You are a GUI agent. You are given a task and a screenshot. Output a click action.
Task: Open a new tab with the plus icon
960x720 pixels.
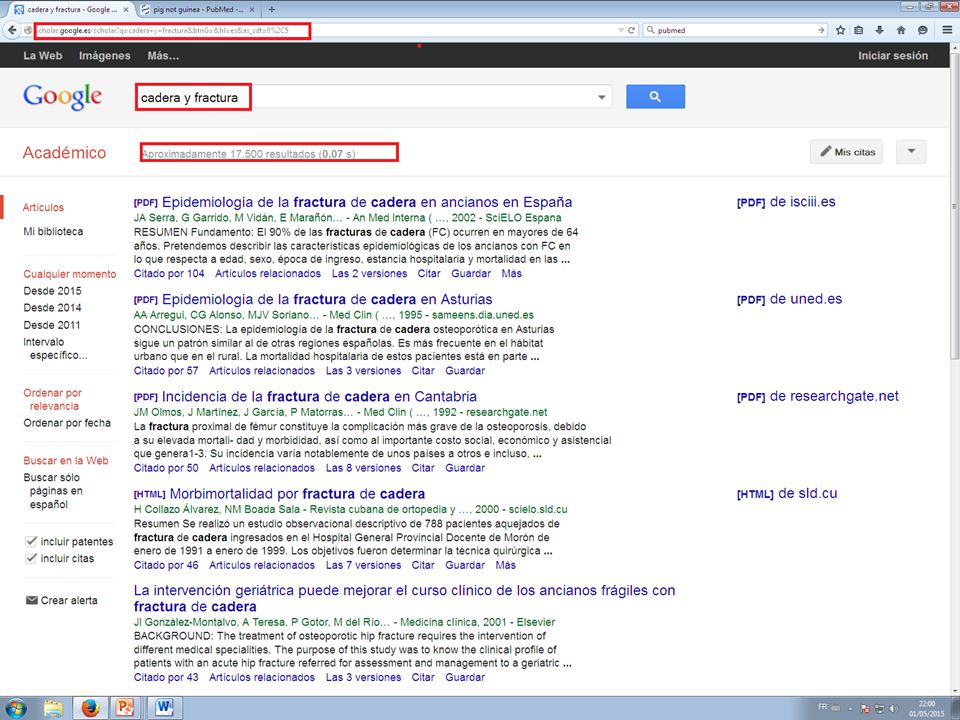272,9
